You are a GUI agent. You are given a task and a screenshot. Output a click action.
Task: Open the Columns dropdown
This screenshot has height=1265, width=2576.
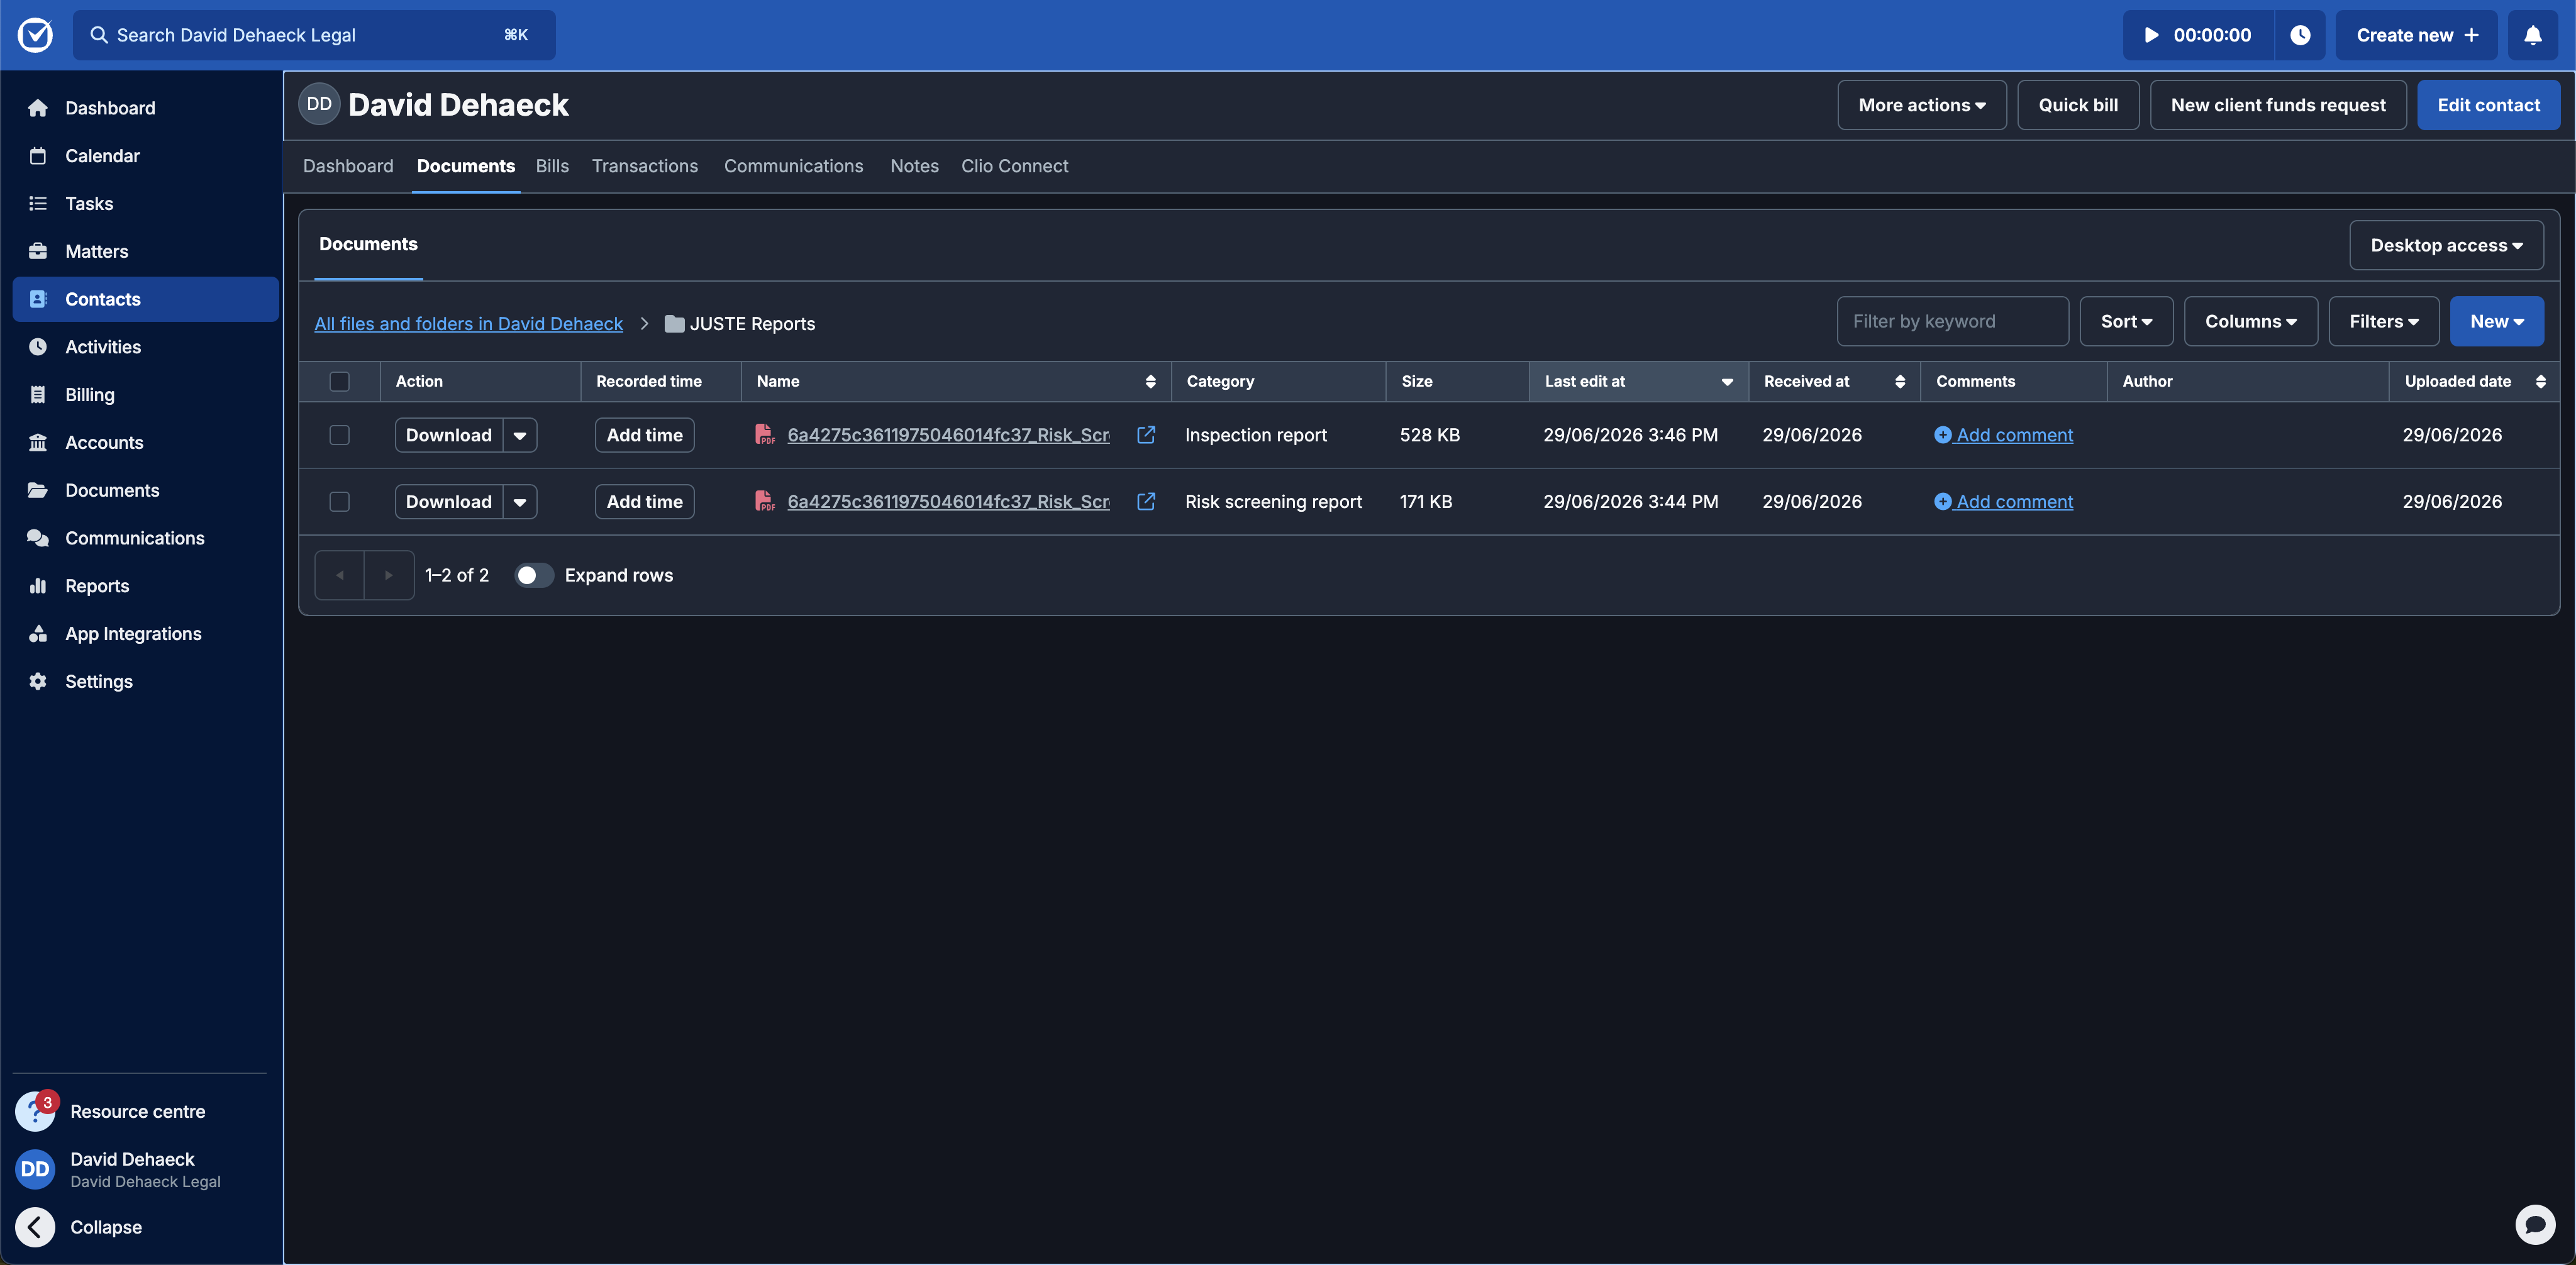[2250, 321]
